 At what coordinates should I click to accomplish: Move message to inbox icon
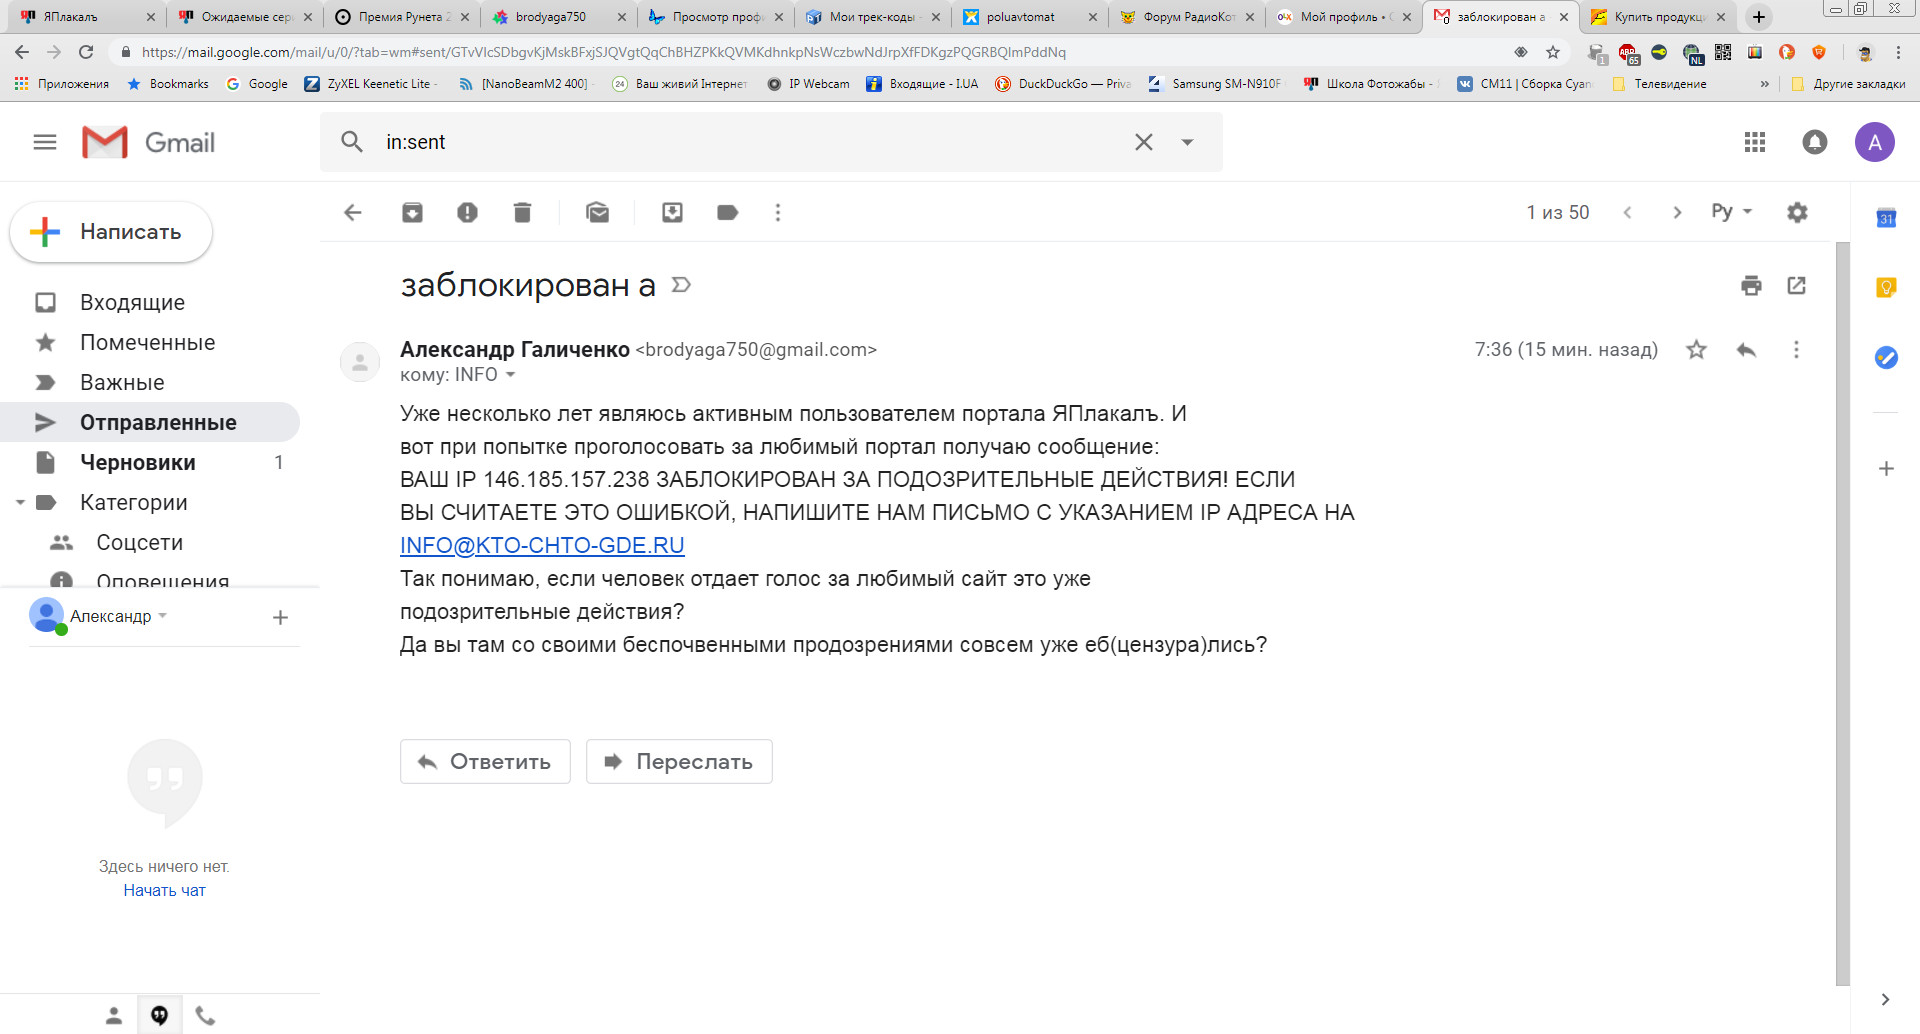point(672,212)
